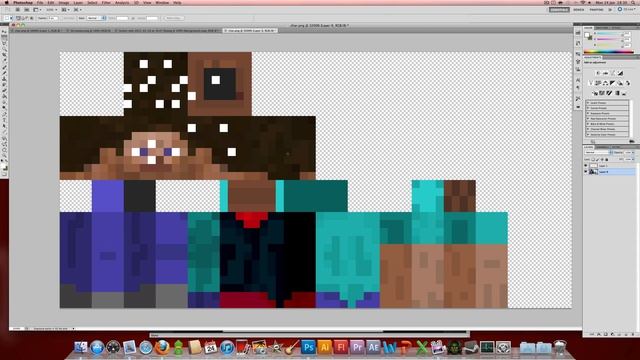
Task: Expand the Curves Presets list
Action: 588,108
